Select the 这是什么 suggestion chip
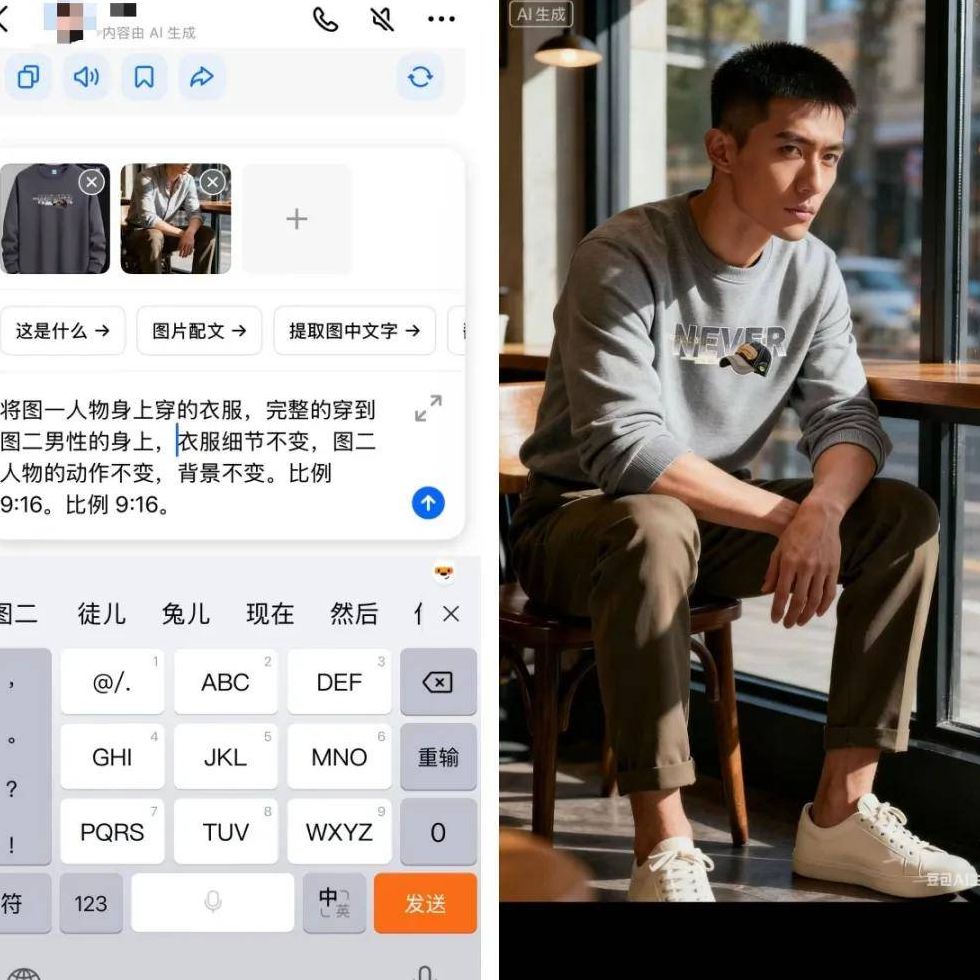This screenshot has width=980, height=980. [62, 331]
